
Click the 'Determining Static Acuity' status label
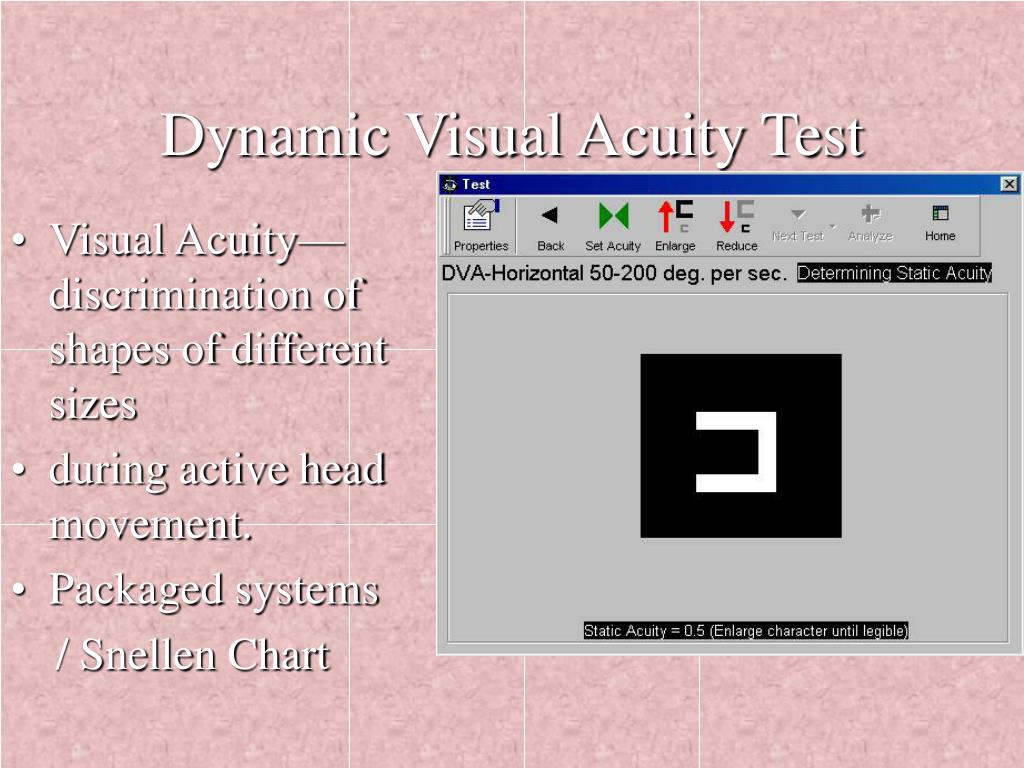[894, 273]
